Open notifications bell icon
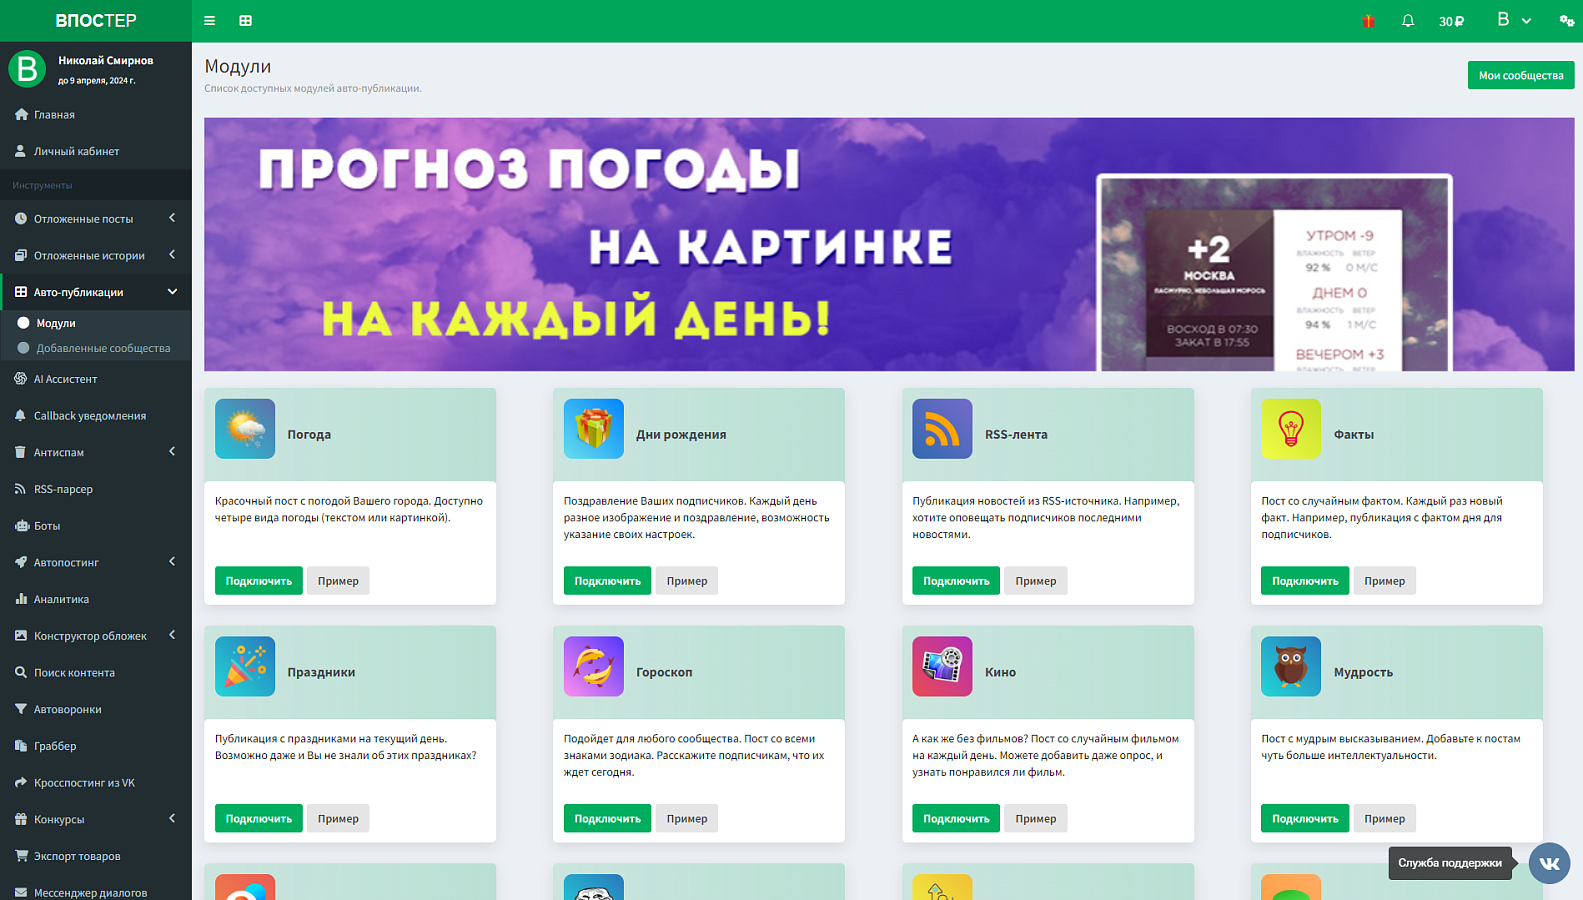The height and width of the screenshot is (900, 1583). coord(1408,21)
